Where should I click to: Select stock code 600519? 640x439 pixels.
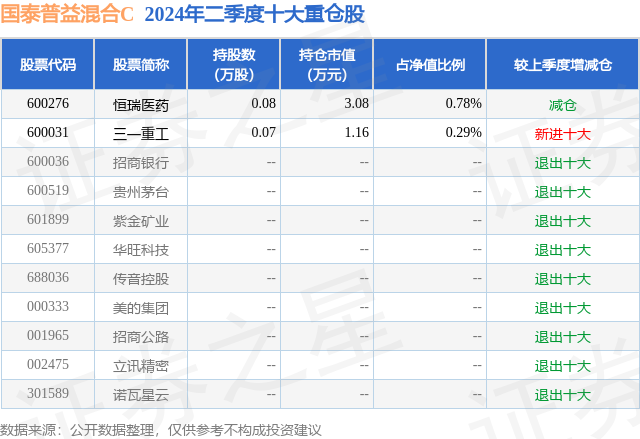(x=48, y=191)
